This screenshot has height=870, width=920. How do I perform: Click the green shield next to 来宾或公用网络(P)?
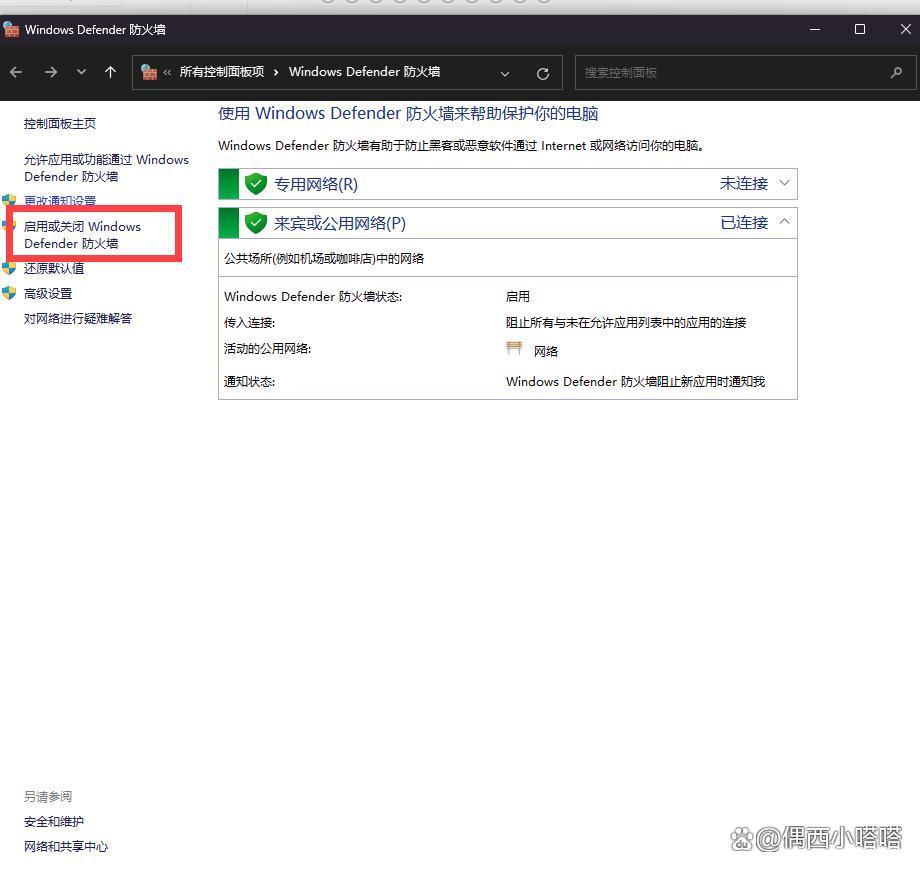(x=256, y=223)
